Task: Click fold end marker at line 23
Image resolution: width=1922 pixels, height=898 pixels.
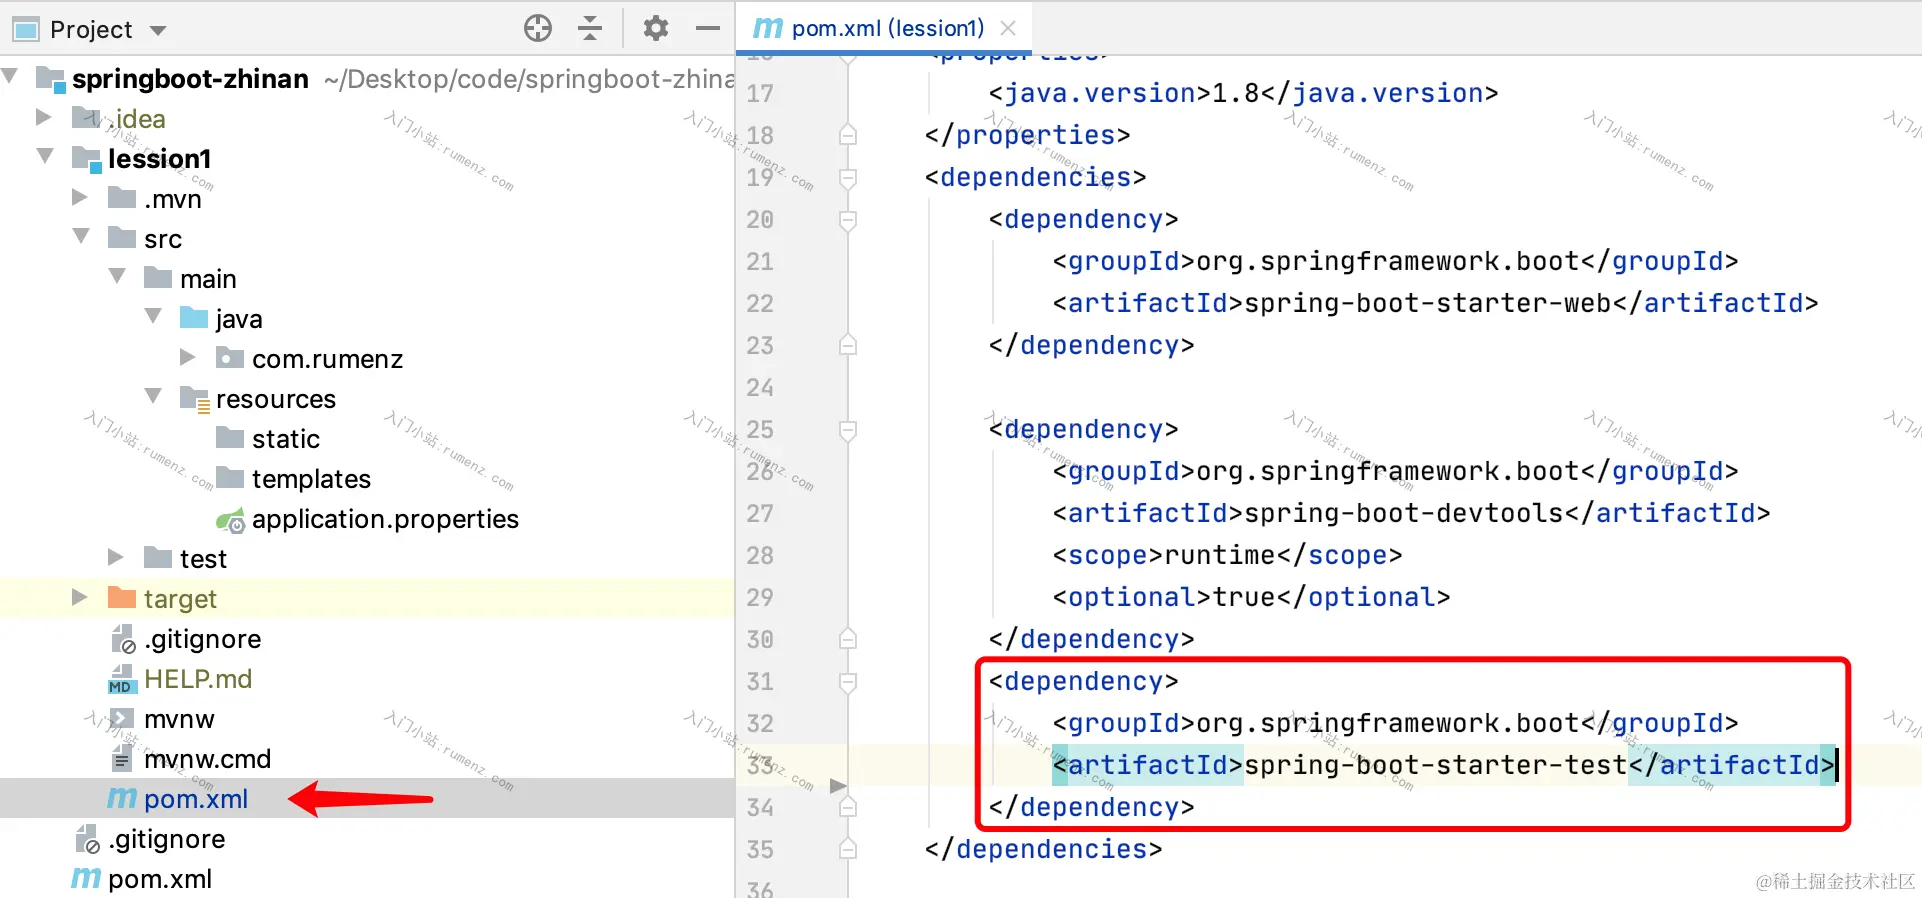Action: click(848, 345)
